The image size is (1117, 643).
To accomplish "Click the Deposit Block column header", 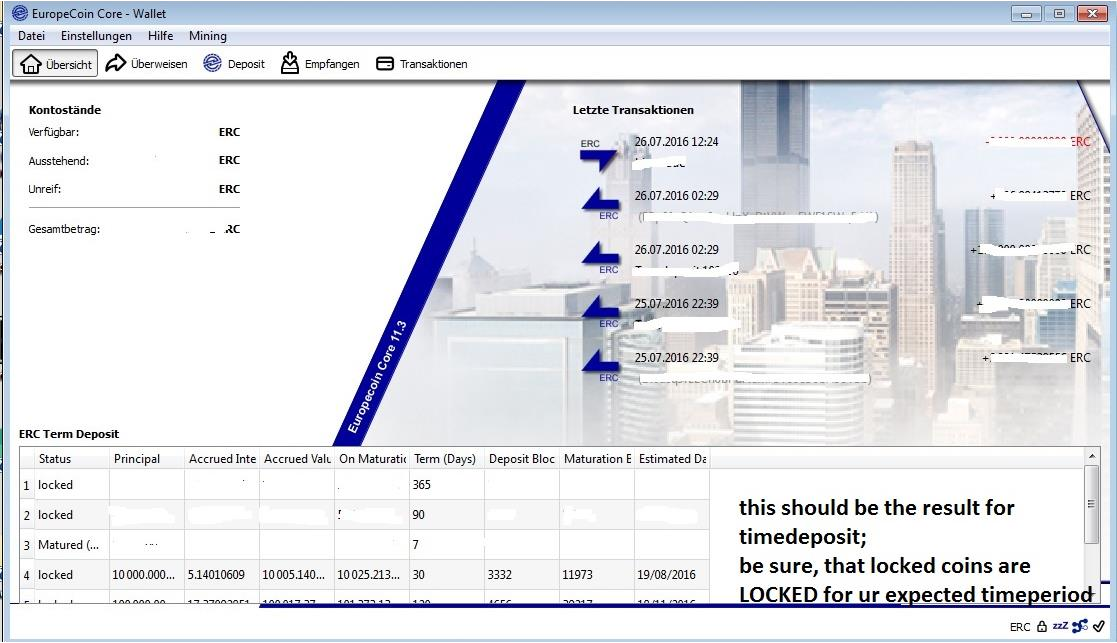I will click(x=522, y=459).
